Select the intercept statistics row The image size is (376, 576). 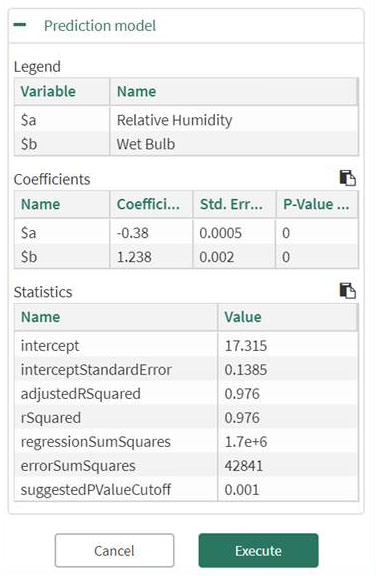pos(186,345)
